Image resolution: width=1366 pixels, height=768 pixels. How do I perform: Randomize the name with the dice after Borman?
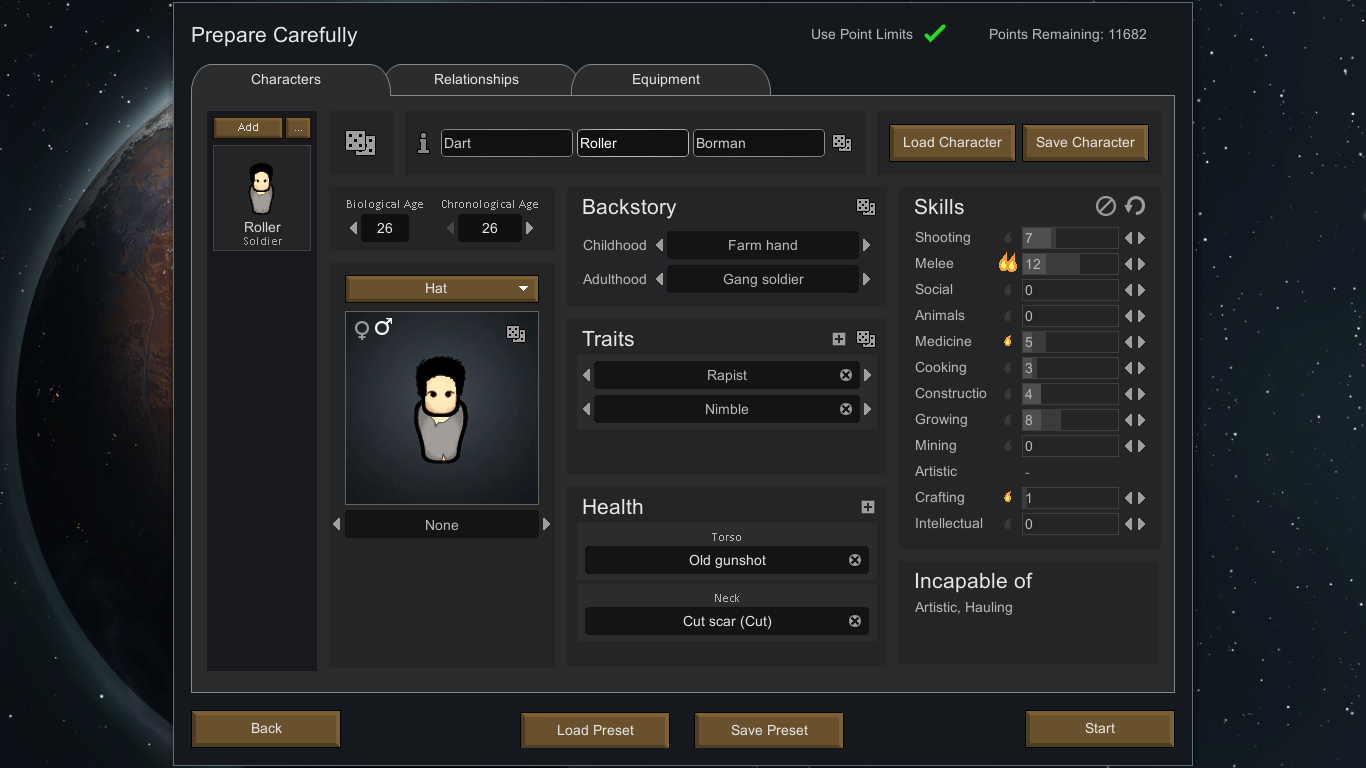[842, 143]
